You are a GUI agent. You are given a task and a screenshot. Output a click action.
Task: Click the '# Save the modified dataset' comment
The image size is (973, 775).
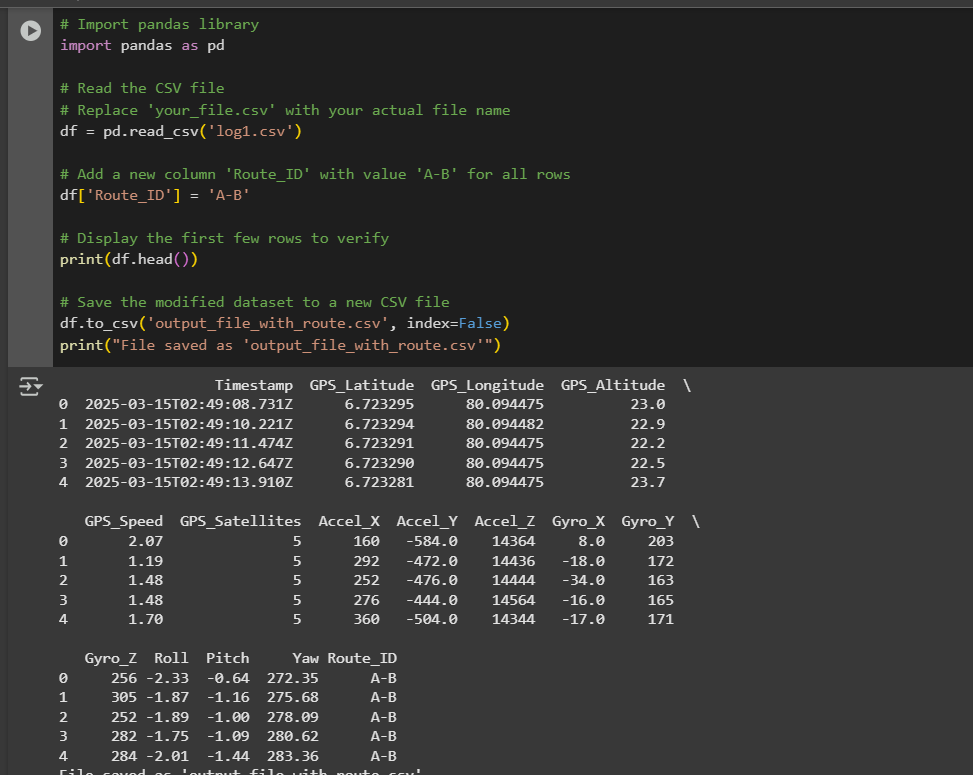click(x=254, y=302)
